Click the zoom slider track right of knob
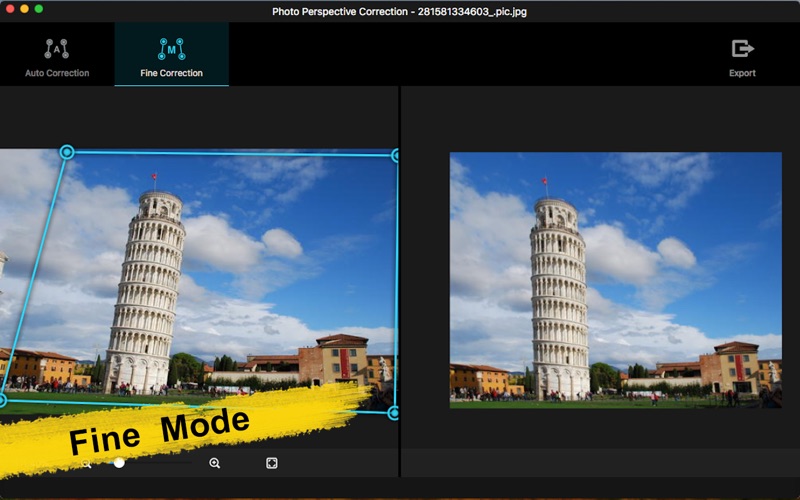Screen dimensions: 800x500 (x=160, y=463)
